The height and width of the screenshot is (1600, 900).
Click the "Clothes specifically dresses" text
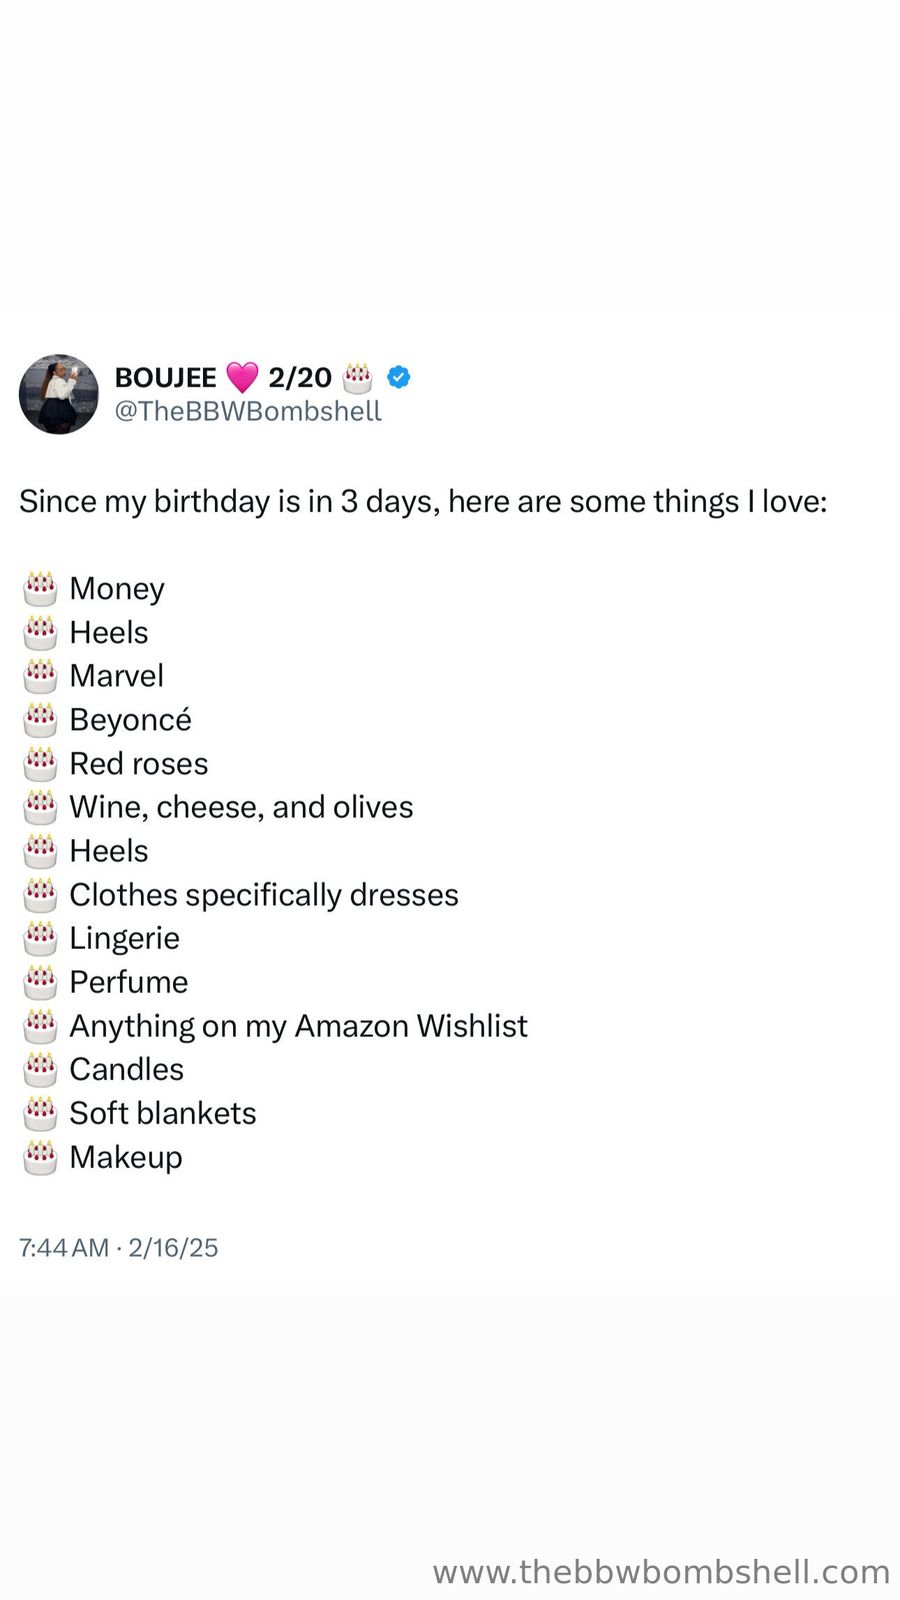pos(264,895)
